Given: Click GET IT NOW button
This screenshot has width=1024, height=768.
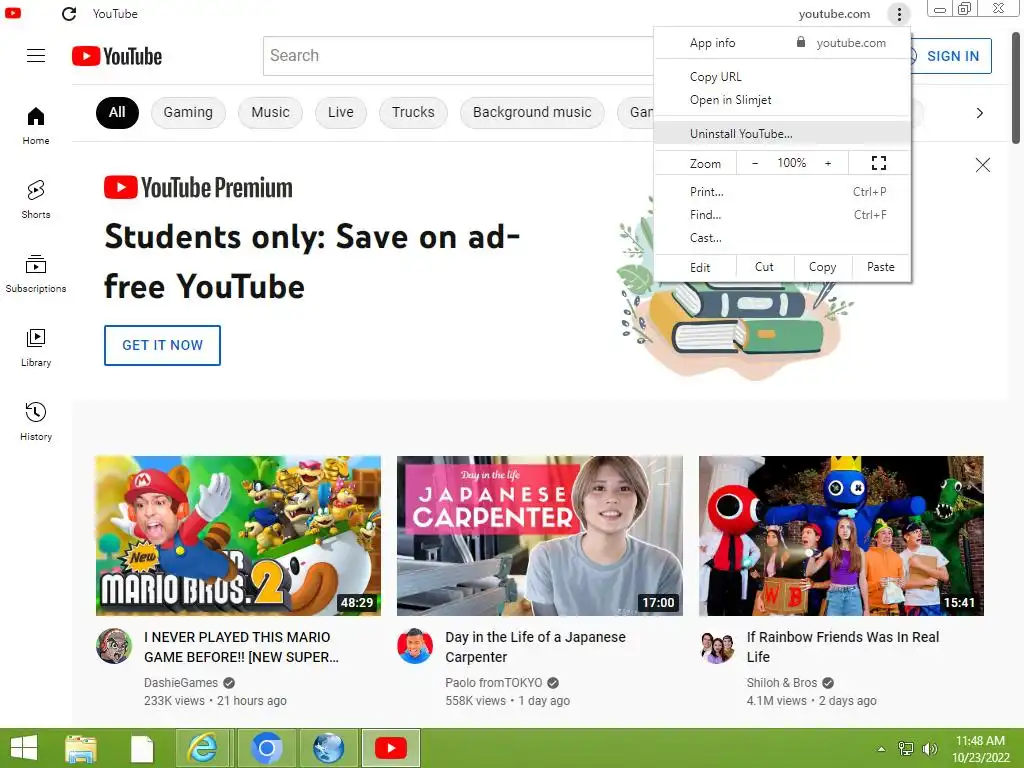Looking at the screenshot, I should click(163, 345).
